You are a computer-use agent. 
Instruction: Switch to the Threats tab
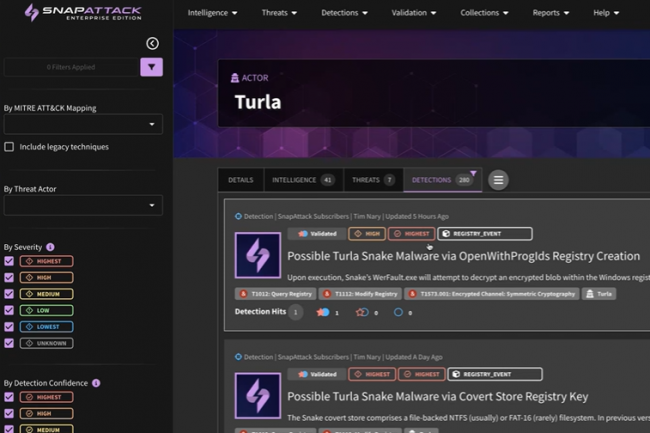372,180
